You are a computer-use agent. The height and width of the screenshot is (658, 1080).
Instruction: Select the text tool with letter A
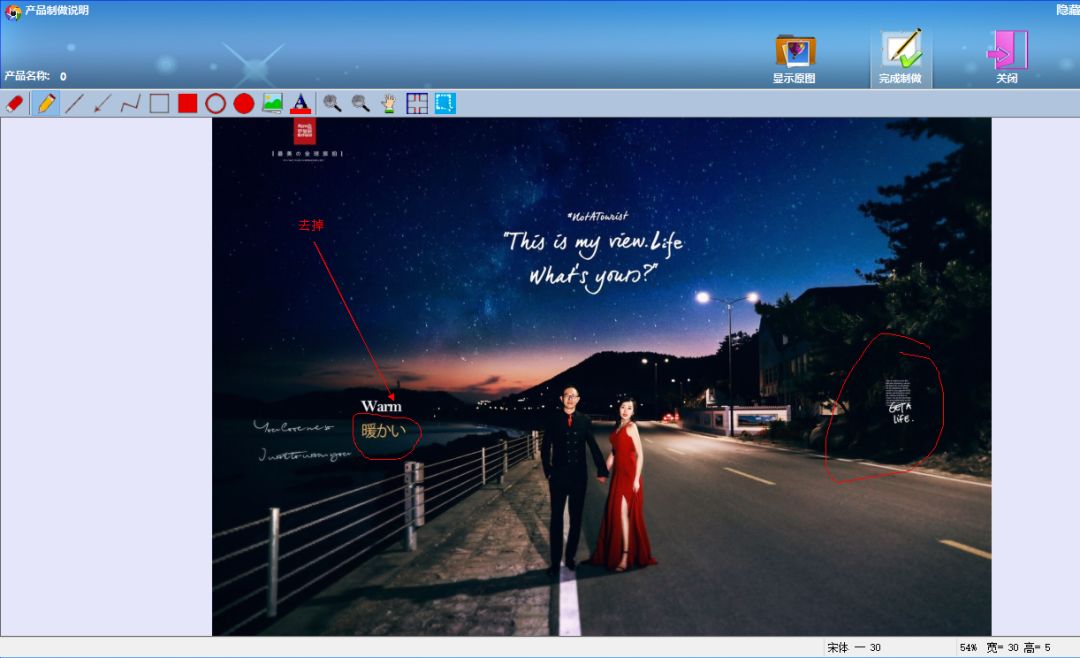click(x=300, y=103)
